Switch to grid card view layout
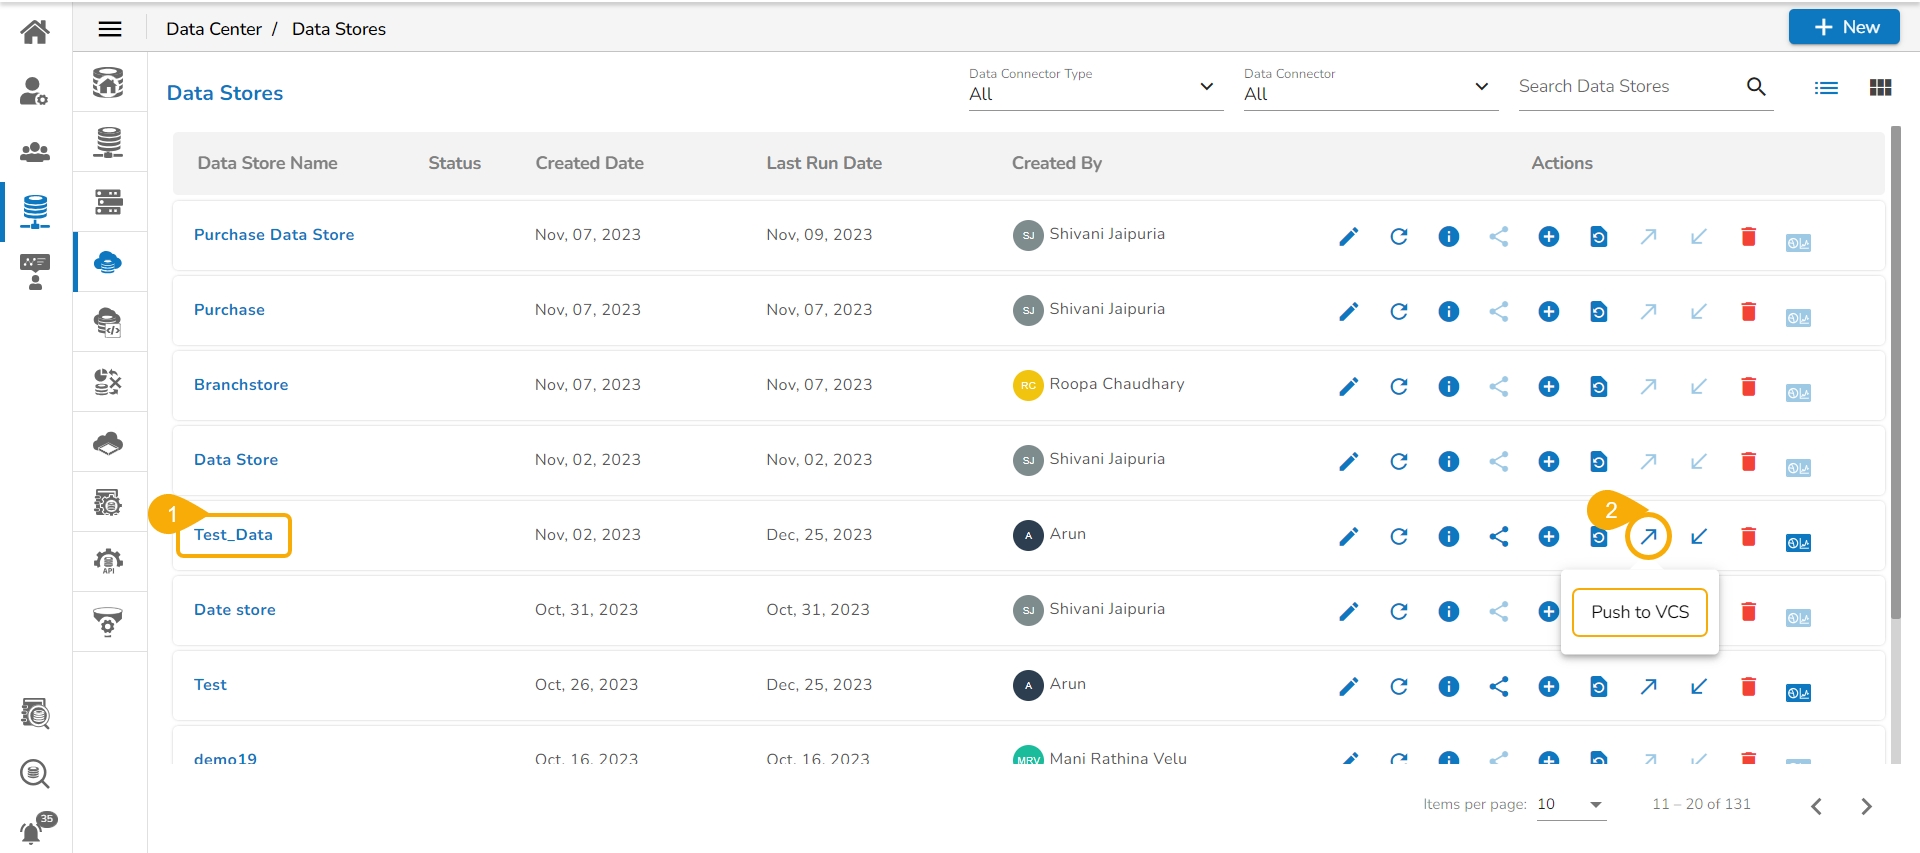The image size is (1920, 853). 1880,88
